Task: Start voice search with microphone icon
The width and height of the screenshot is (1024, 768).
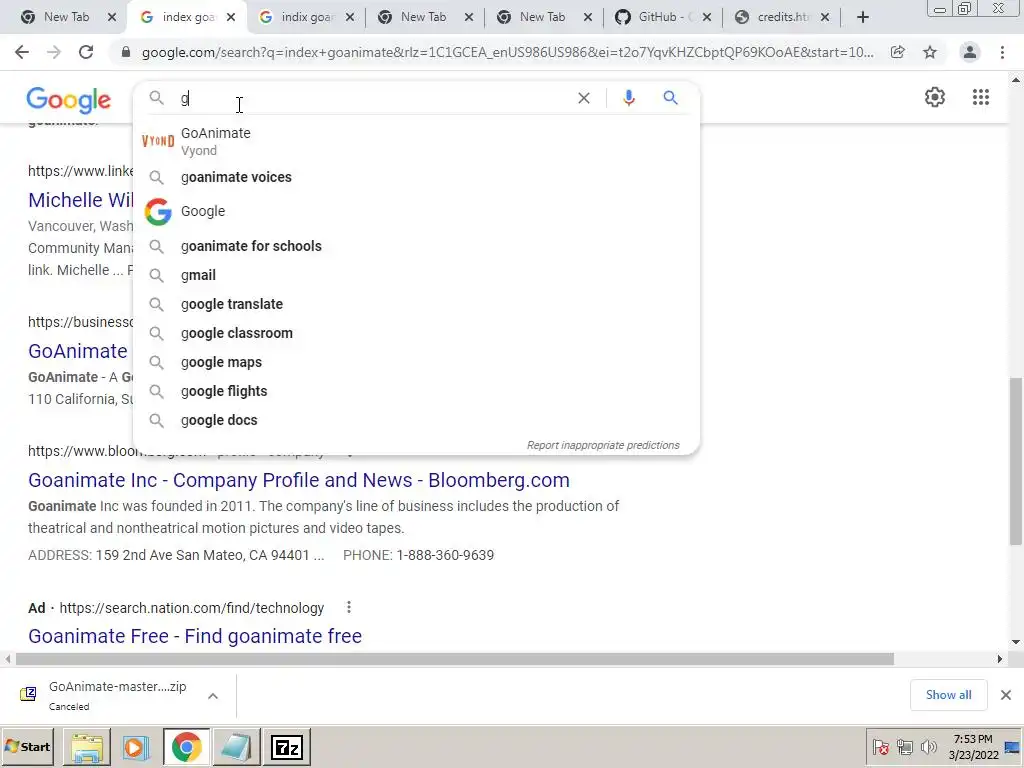Action: pos(629,98)
